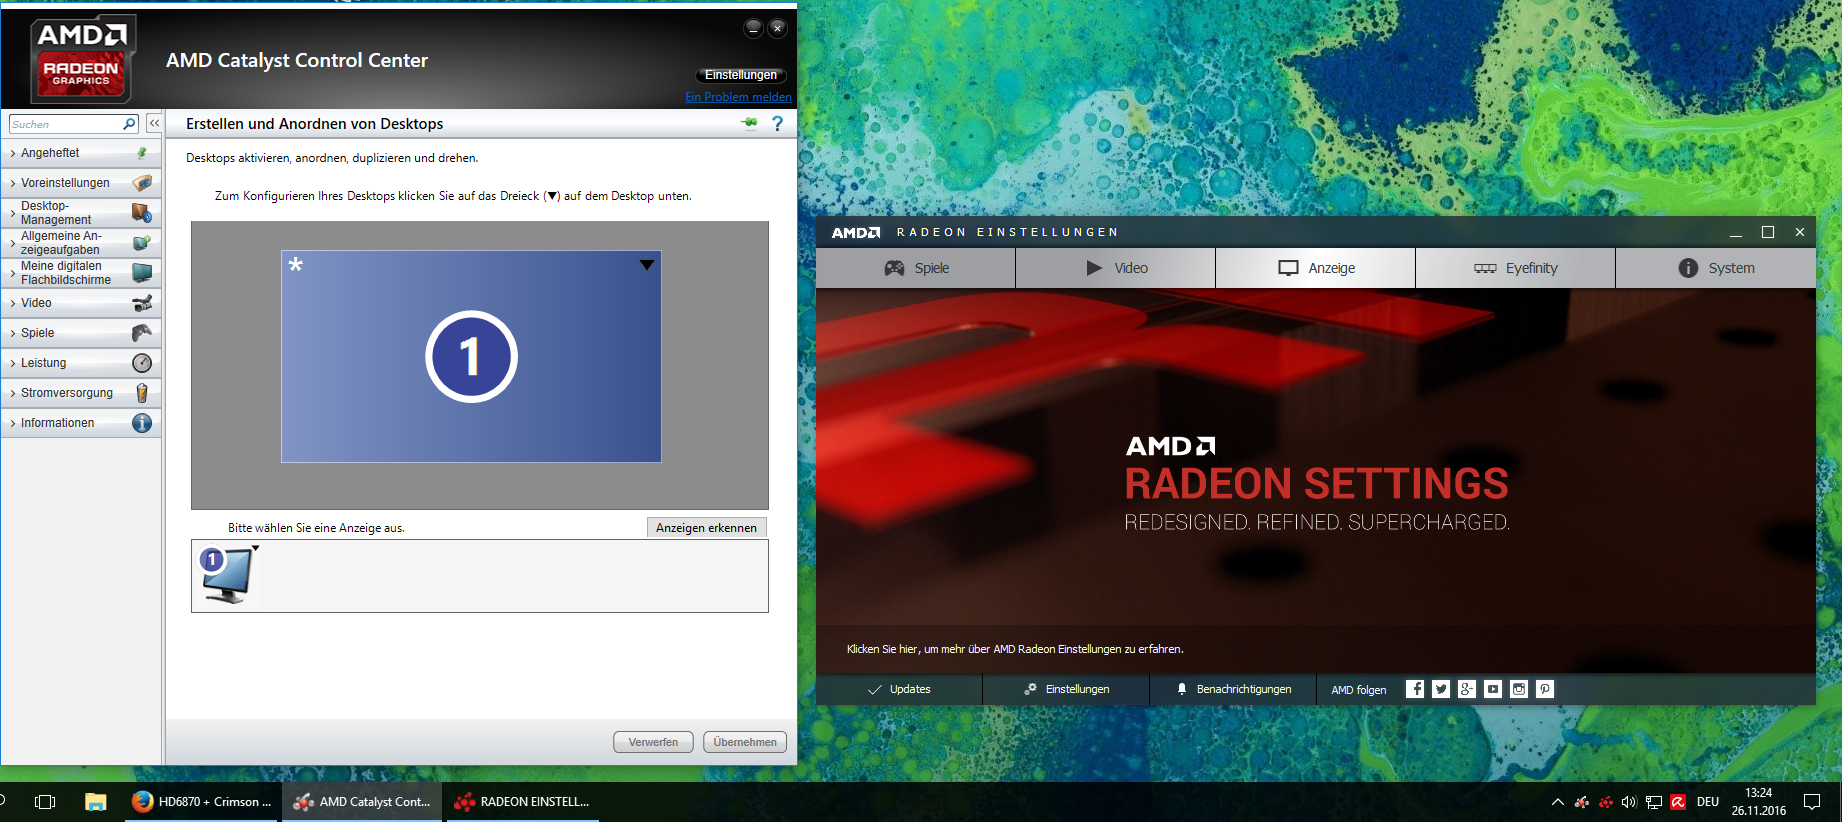
Task: Click the Anzeigen erkennen button
Action: 707,528
